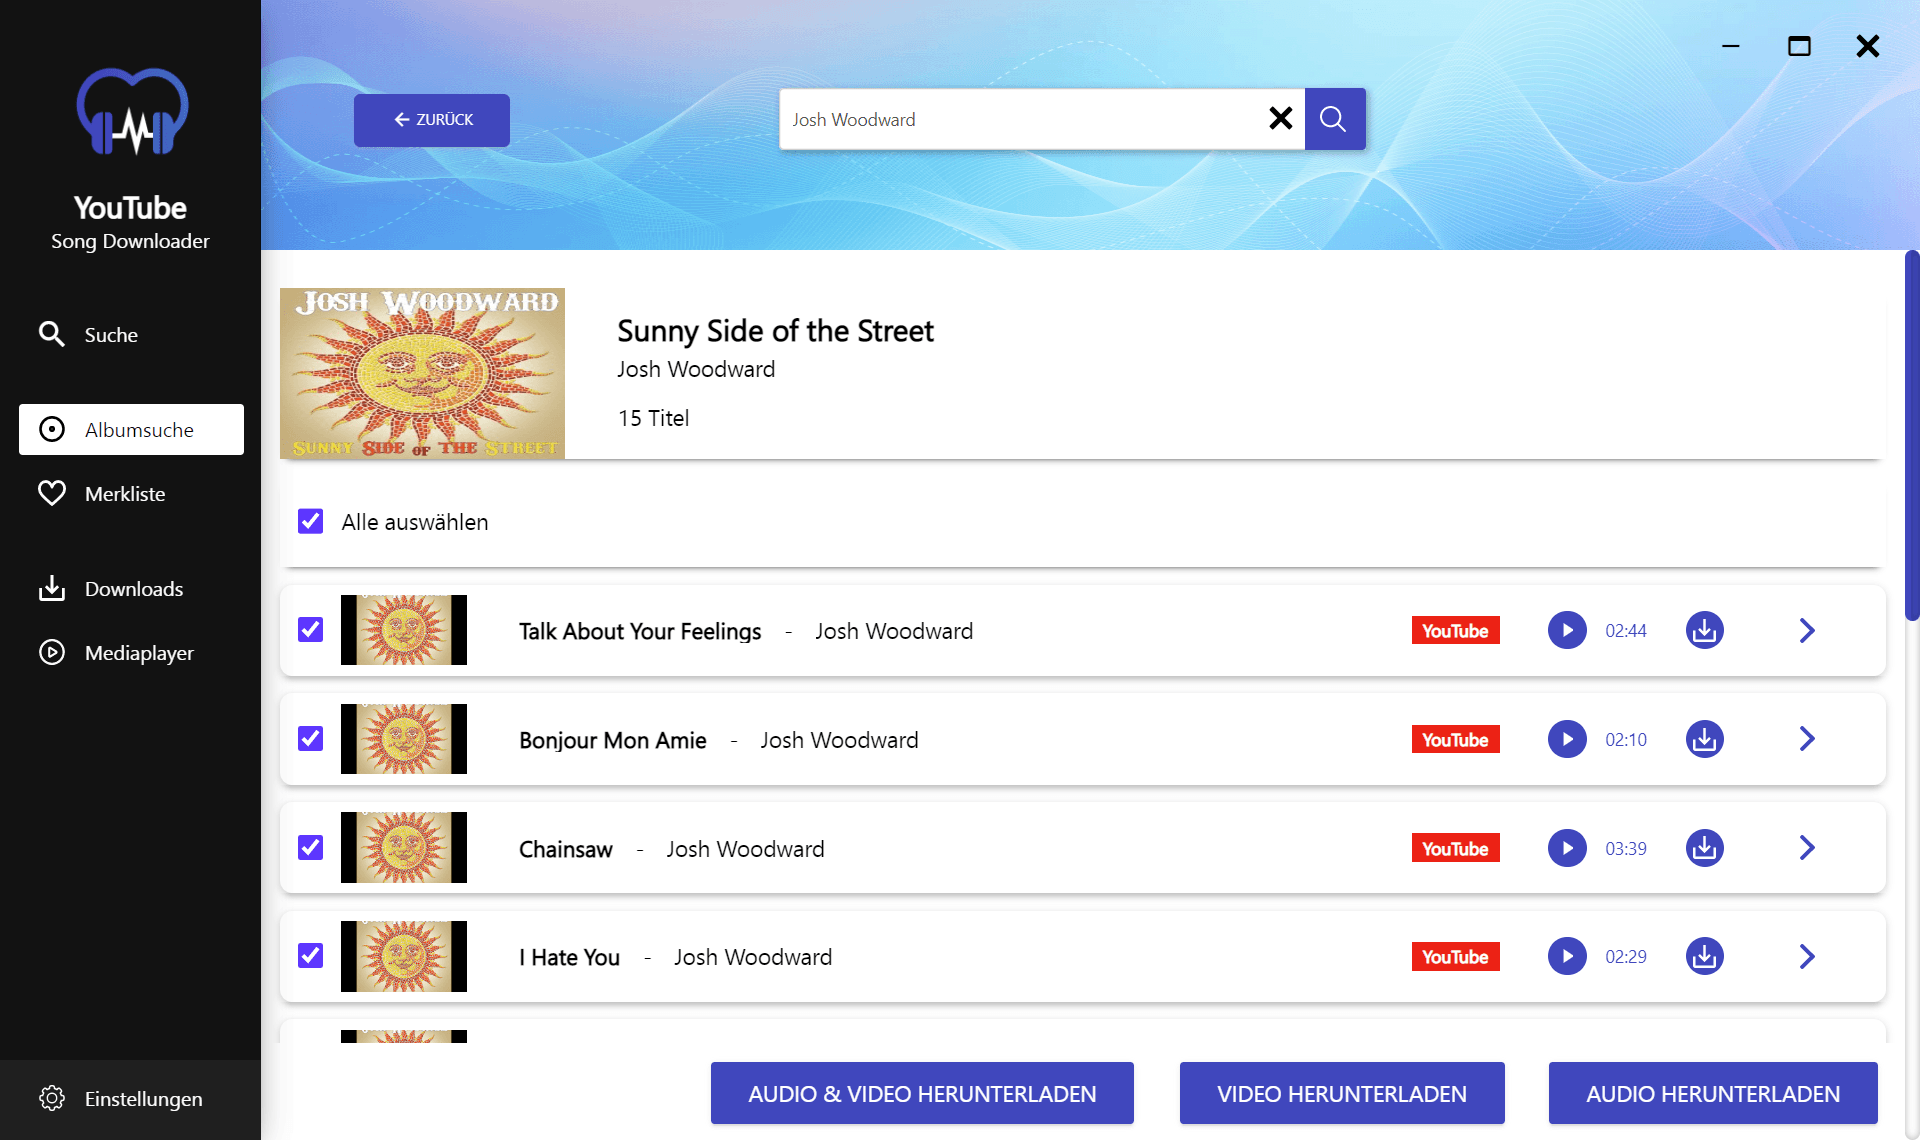This screenshot has width=1920, height=1140.
Task: Select the Talk About Your Feelings title text
Action: tap(640, 631)
